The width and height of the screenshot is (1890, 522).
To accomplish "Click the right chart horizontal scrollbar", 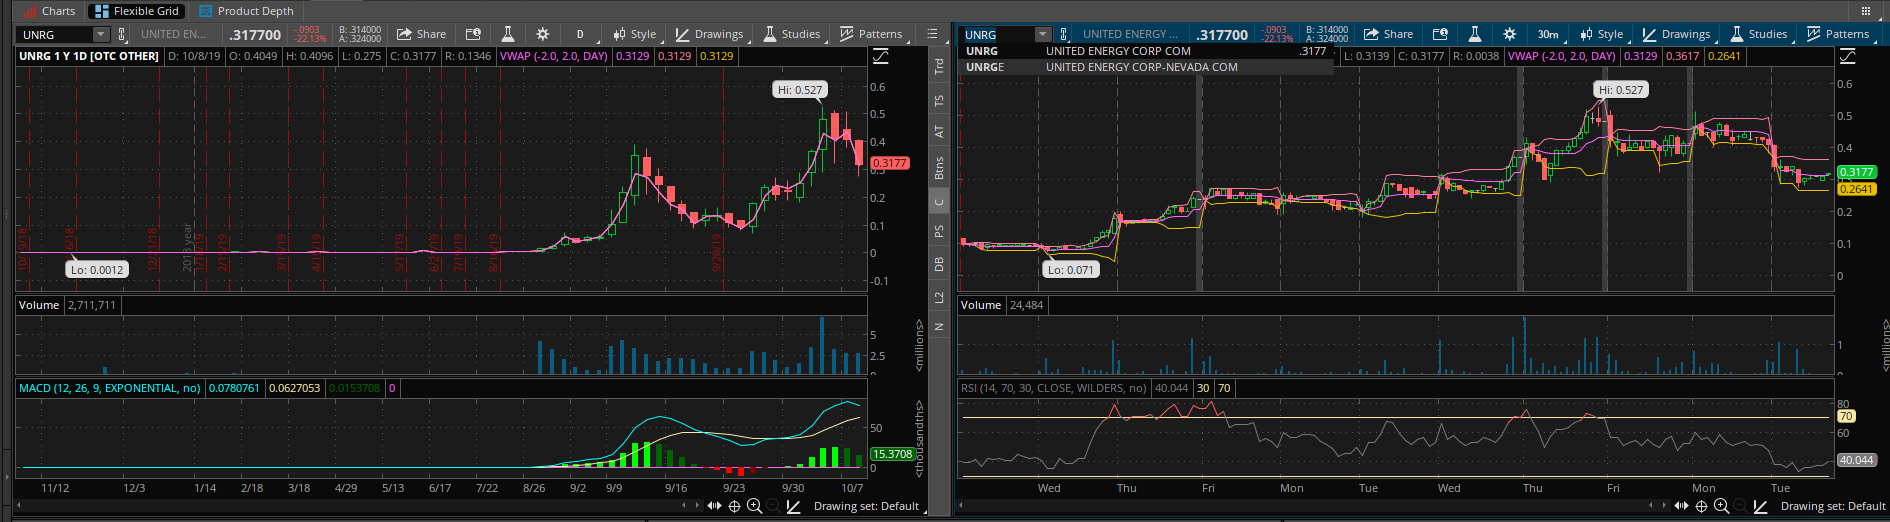I will (1300, 506).
